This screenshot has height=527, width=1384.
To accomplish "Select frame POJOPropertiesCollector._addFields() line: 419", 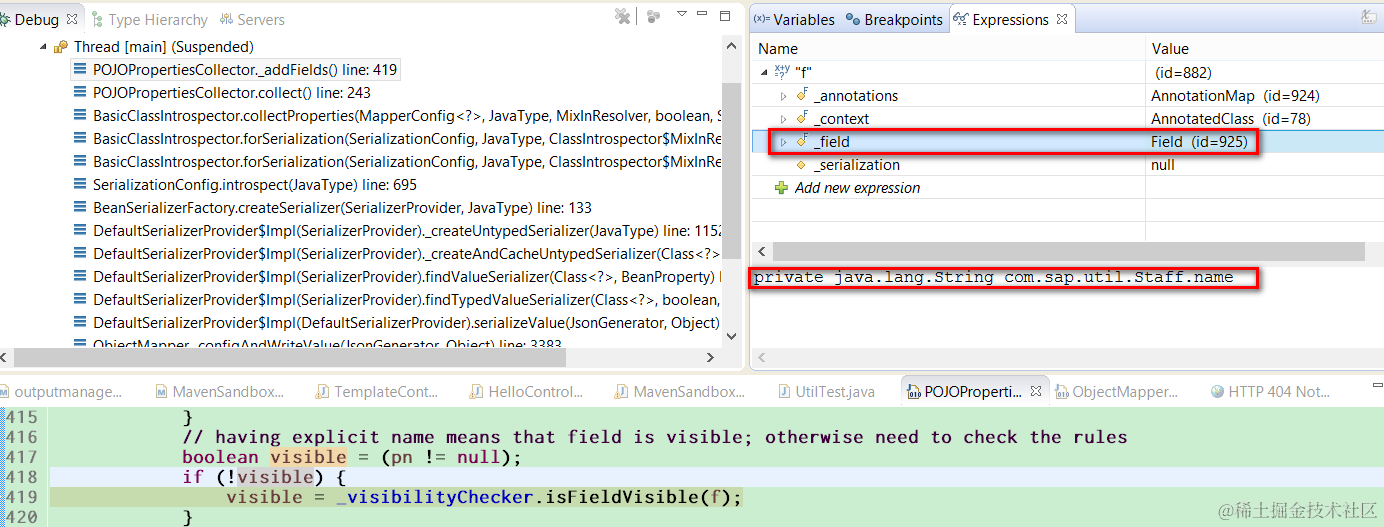I will tap(245, 70).
